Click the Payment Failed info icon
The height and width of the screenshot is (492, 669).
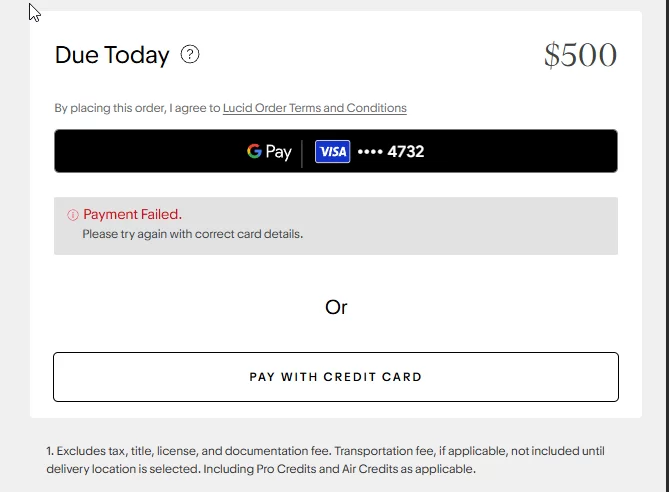coord(73,215)
